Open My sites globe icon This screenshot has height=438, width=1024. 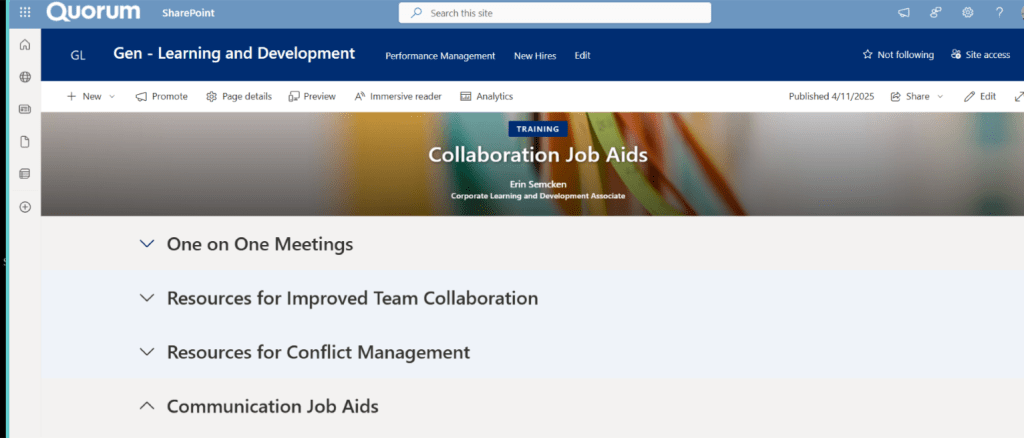(25, 77)
